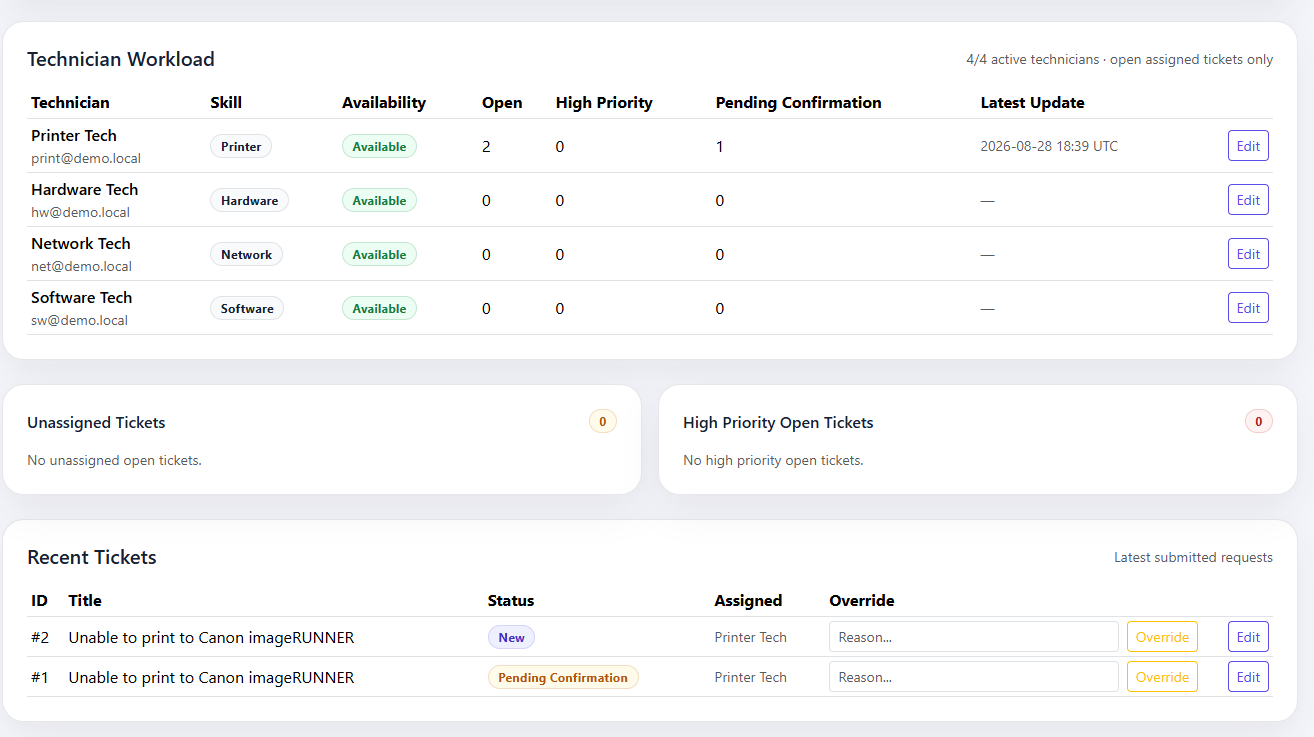The height and width of the screenshot is (737, 1314).
Task: Select the net@demo.local email text
Action: point(82,266)
